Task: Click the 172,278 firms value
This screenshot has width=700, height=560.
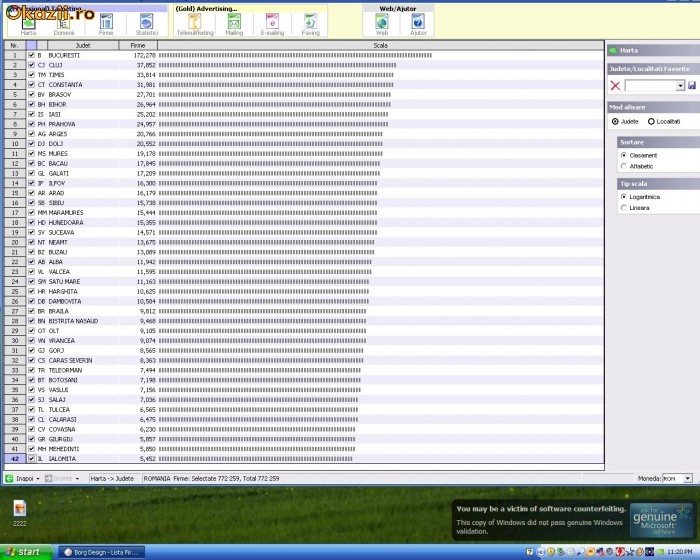Action: click(x=145, y=55)
